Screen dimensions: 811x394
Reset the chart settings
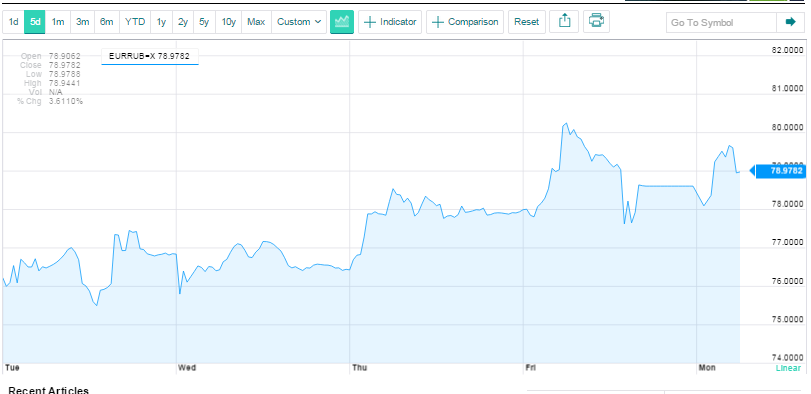tap(527, 22)
